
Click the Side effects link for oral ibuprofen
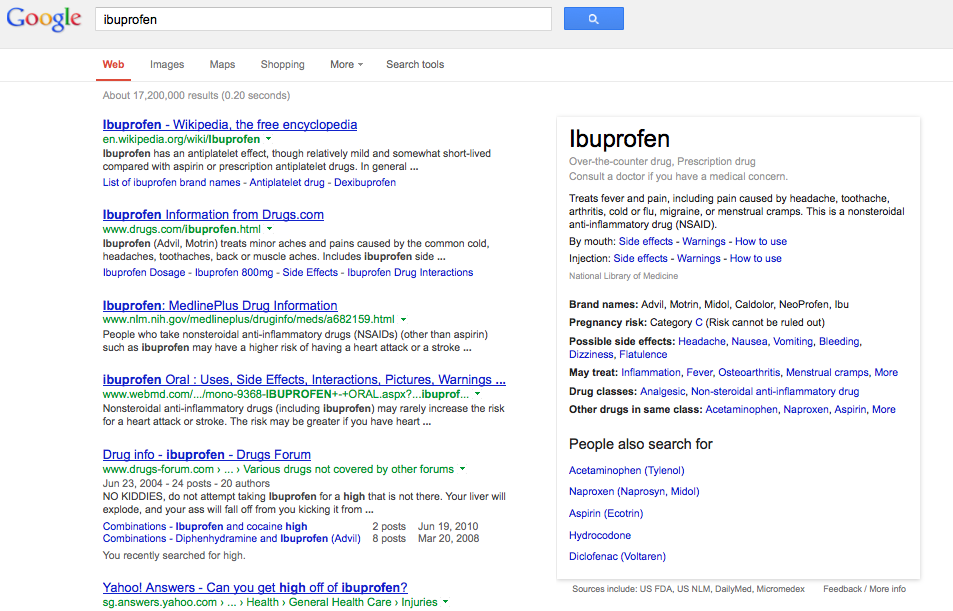(645, 241)
